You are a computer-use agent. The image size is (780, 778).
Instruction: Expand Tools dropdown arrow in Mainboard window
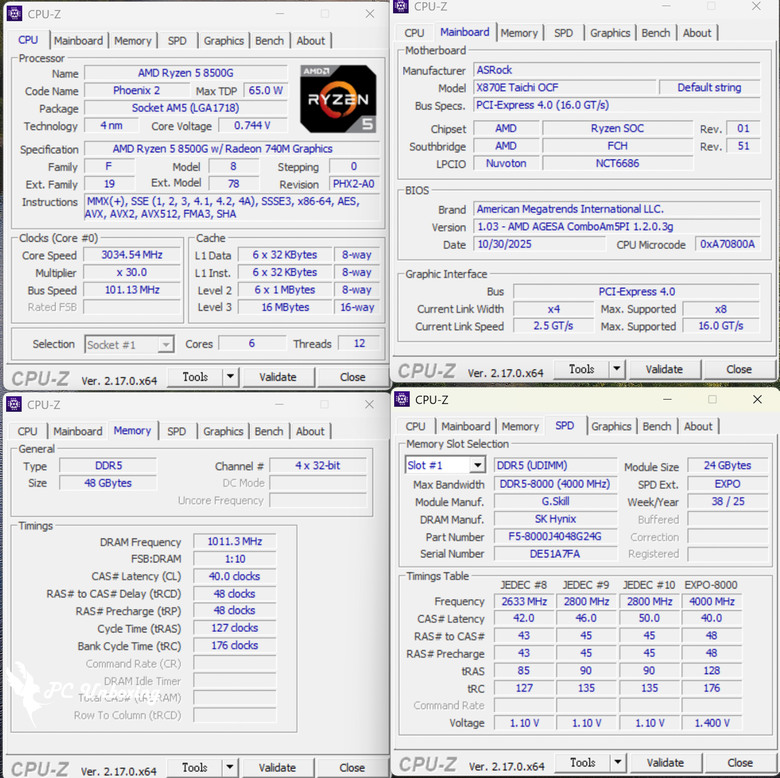[617, 369]
